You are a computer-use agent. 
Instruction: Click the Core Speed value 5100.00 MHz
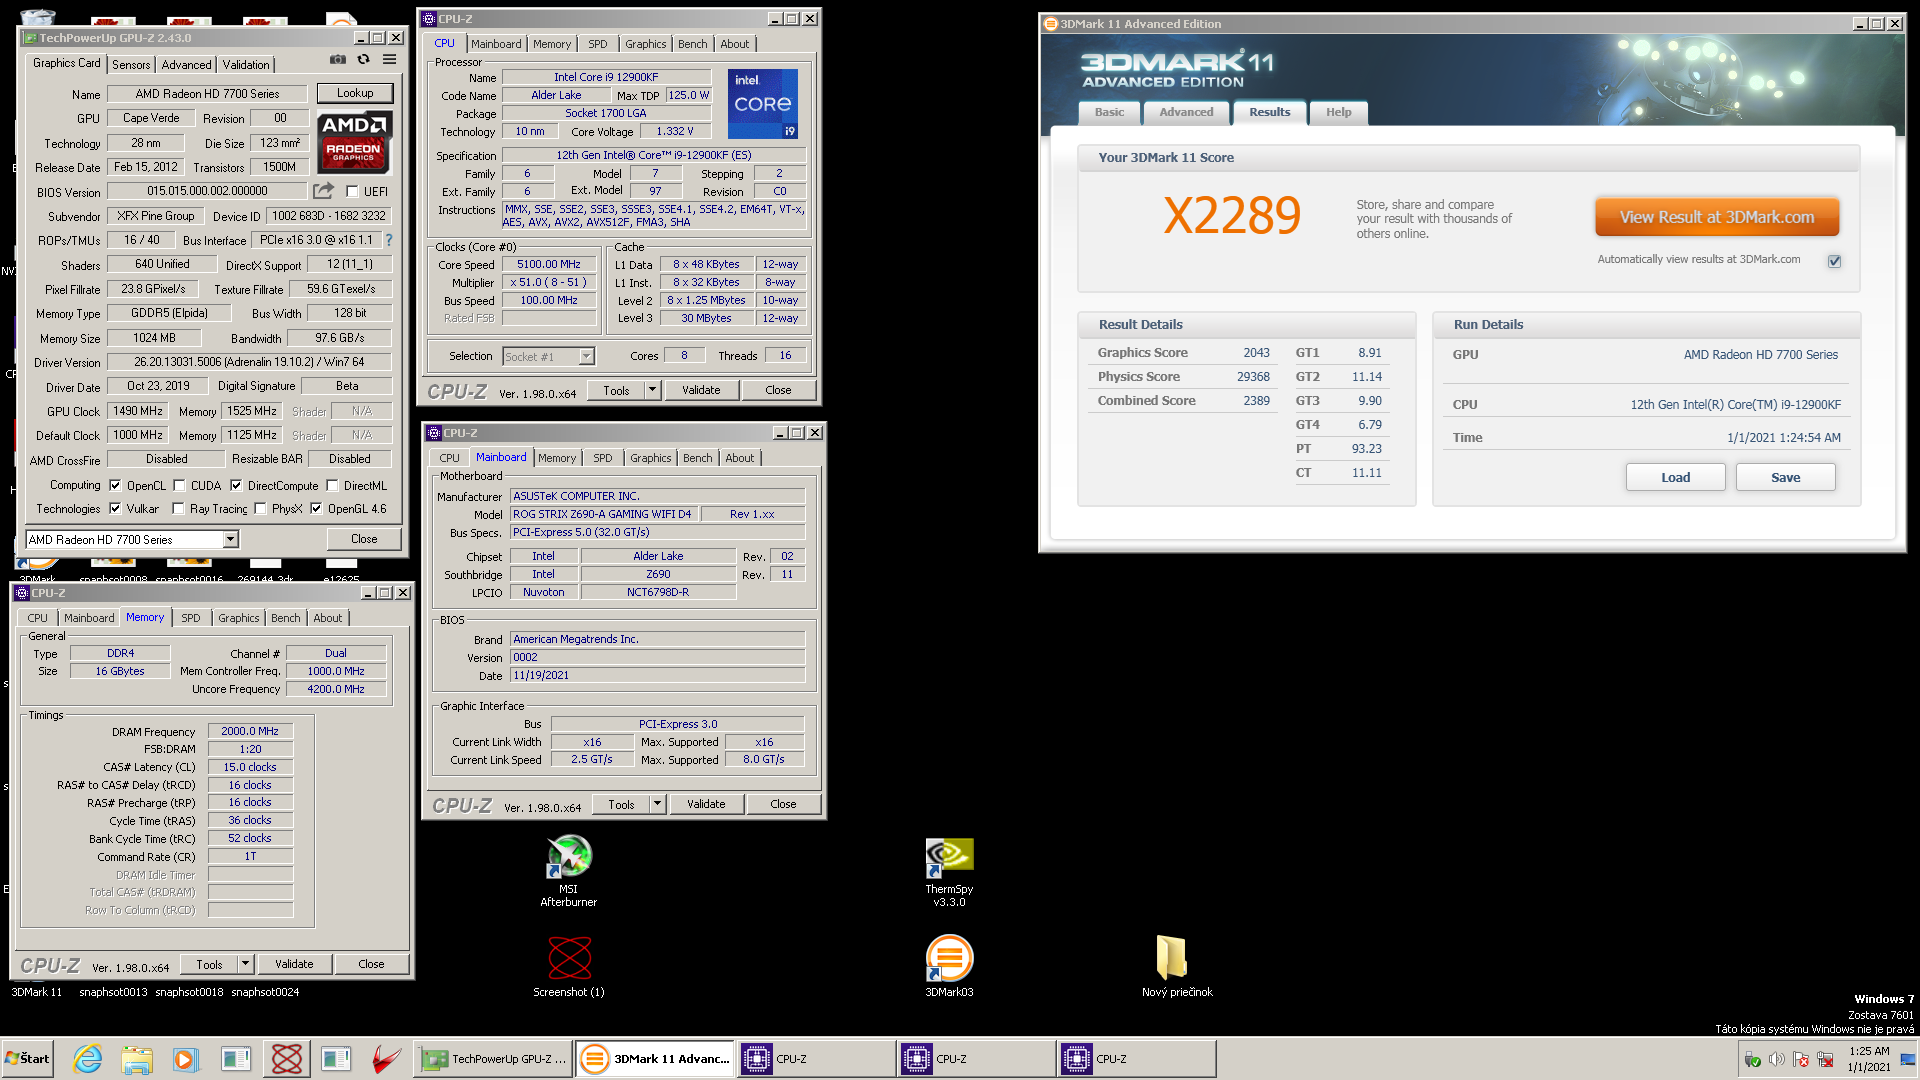[x=549, y=265]
